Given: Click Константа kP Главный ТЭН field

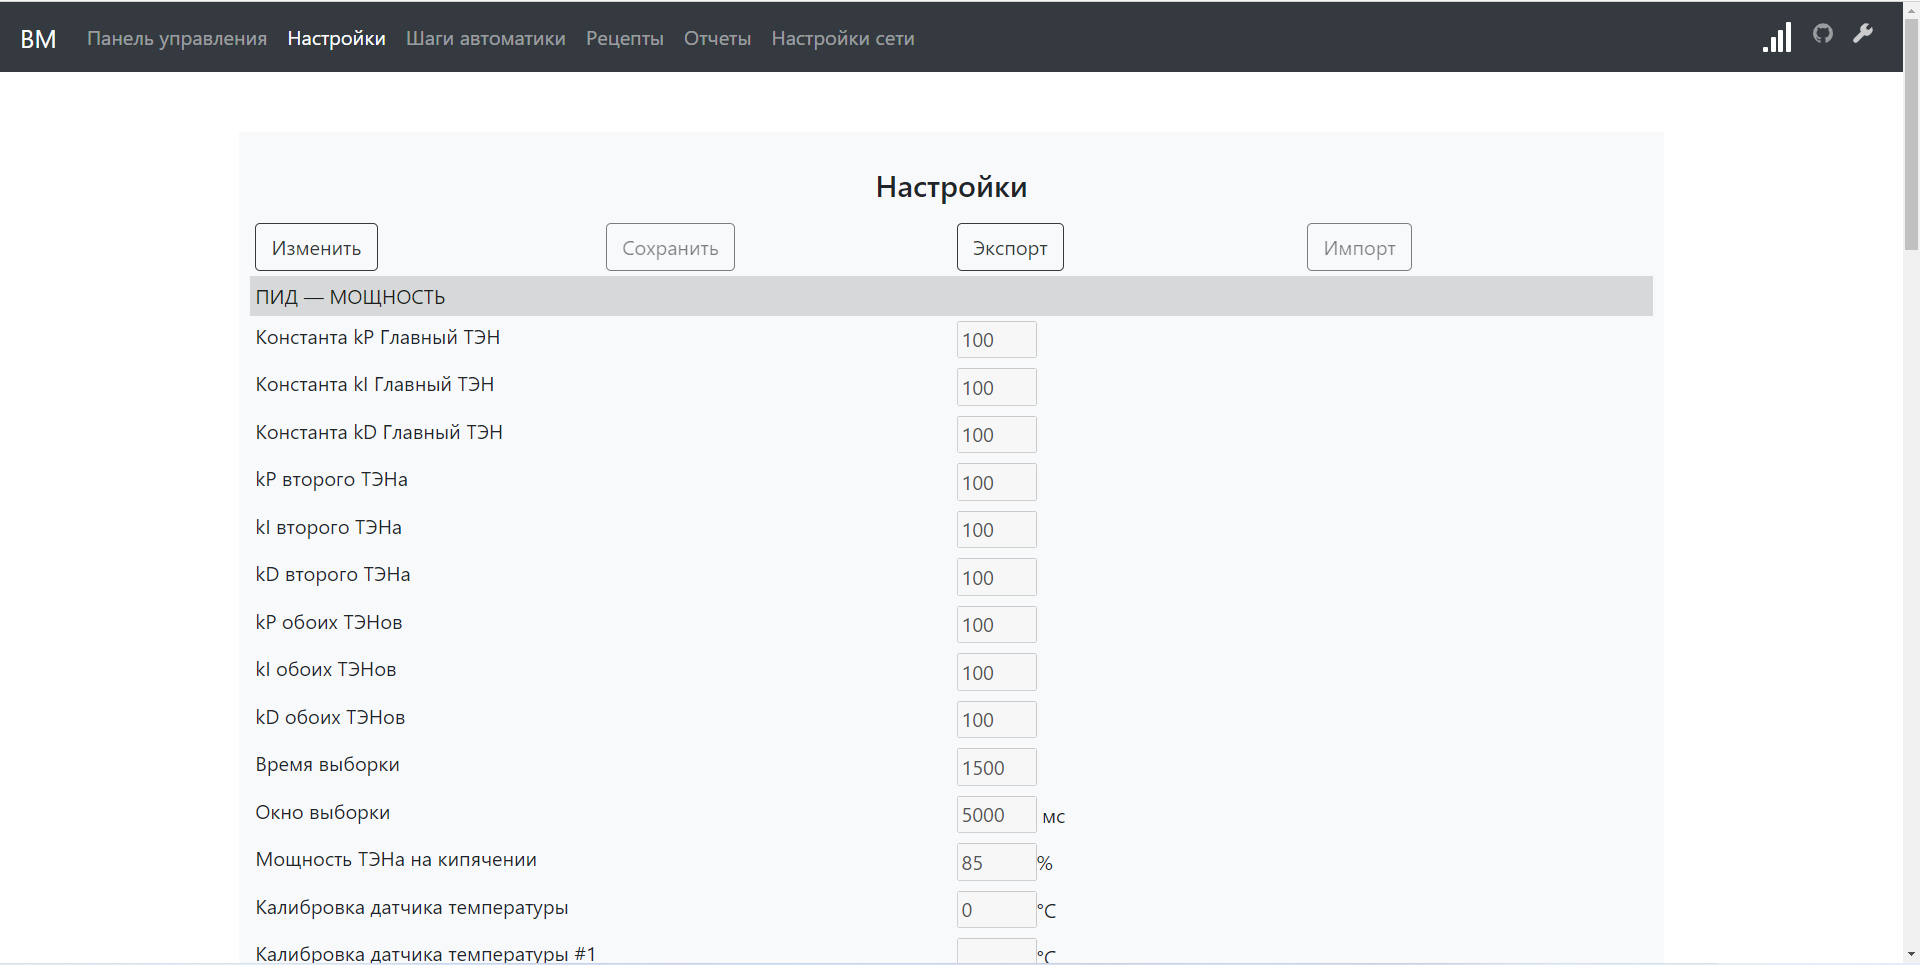Looking at the screenshot, I should coord(996,340).
